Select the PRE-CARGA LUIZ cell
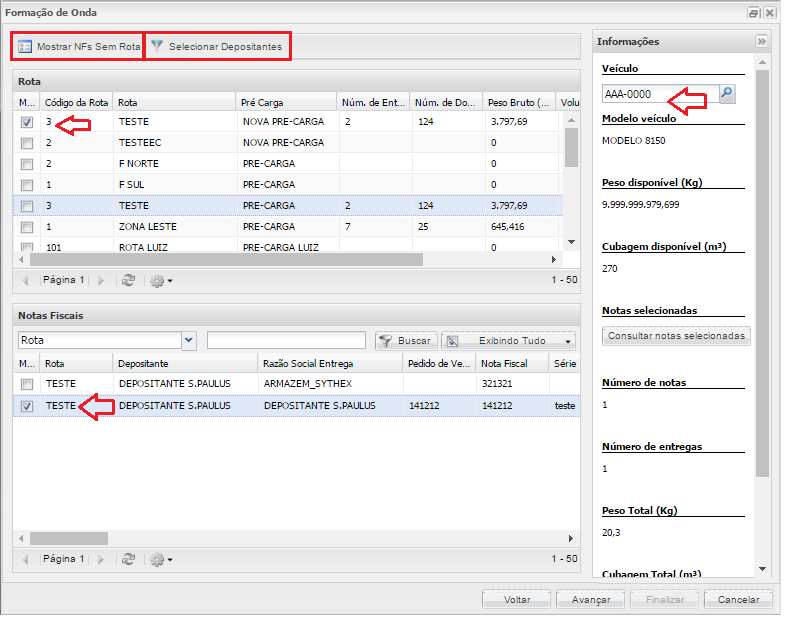Viewport: 785px width, 619px height. [288, 247]
